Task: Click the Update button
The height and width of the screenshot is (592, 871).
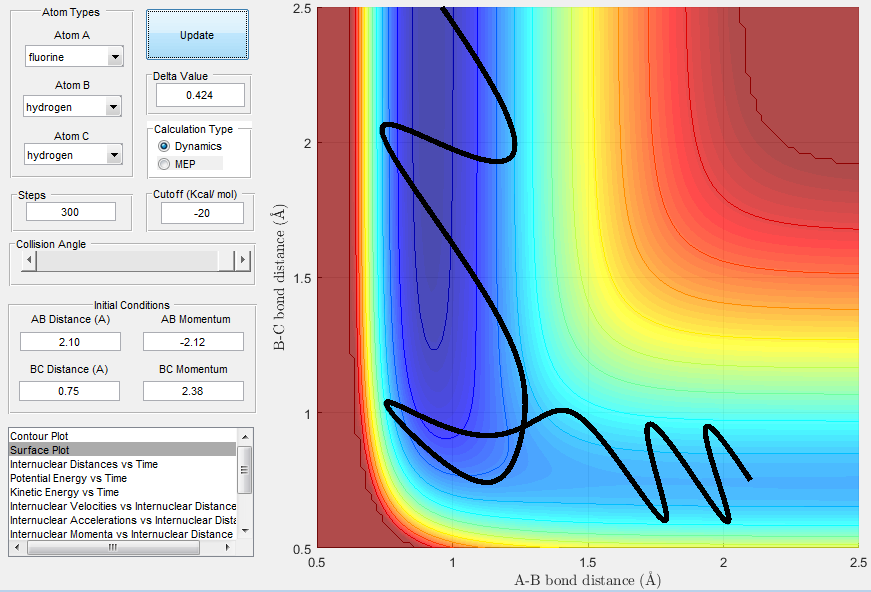Action: [x=197, y=34]
